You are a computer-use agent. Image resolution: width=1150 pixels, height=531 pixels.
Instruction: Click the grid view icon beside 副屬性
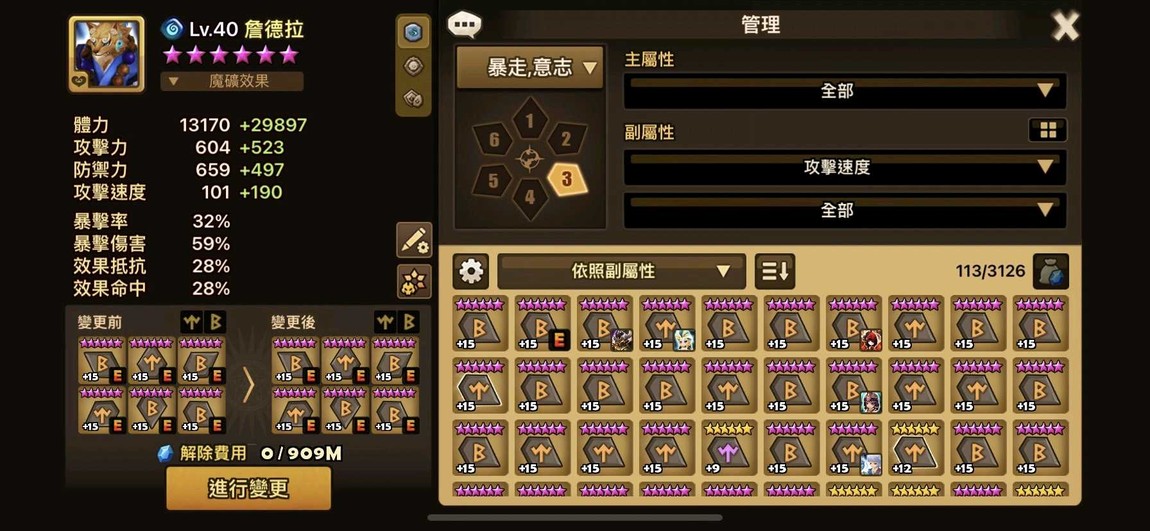[x=1047, y=131]
